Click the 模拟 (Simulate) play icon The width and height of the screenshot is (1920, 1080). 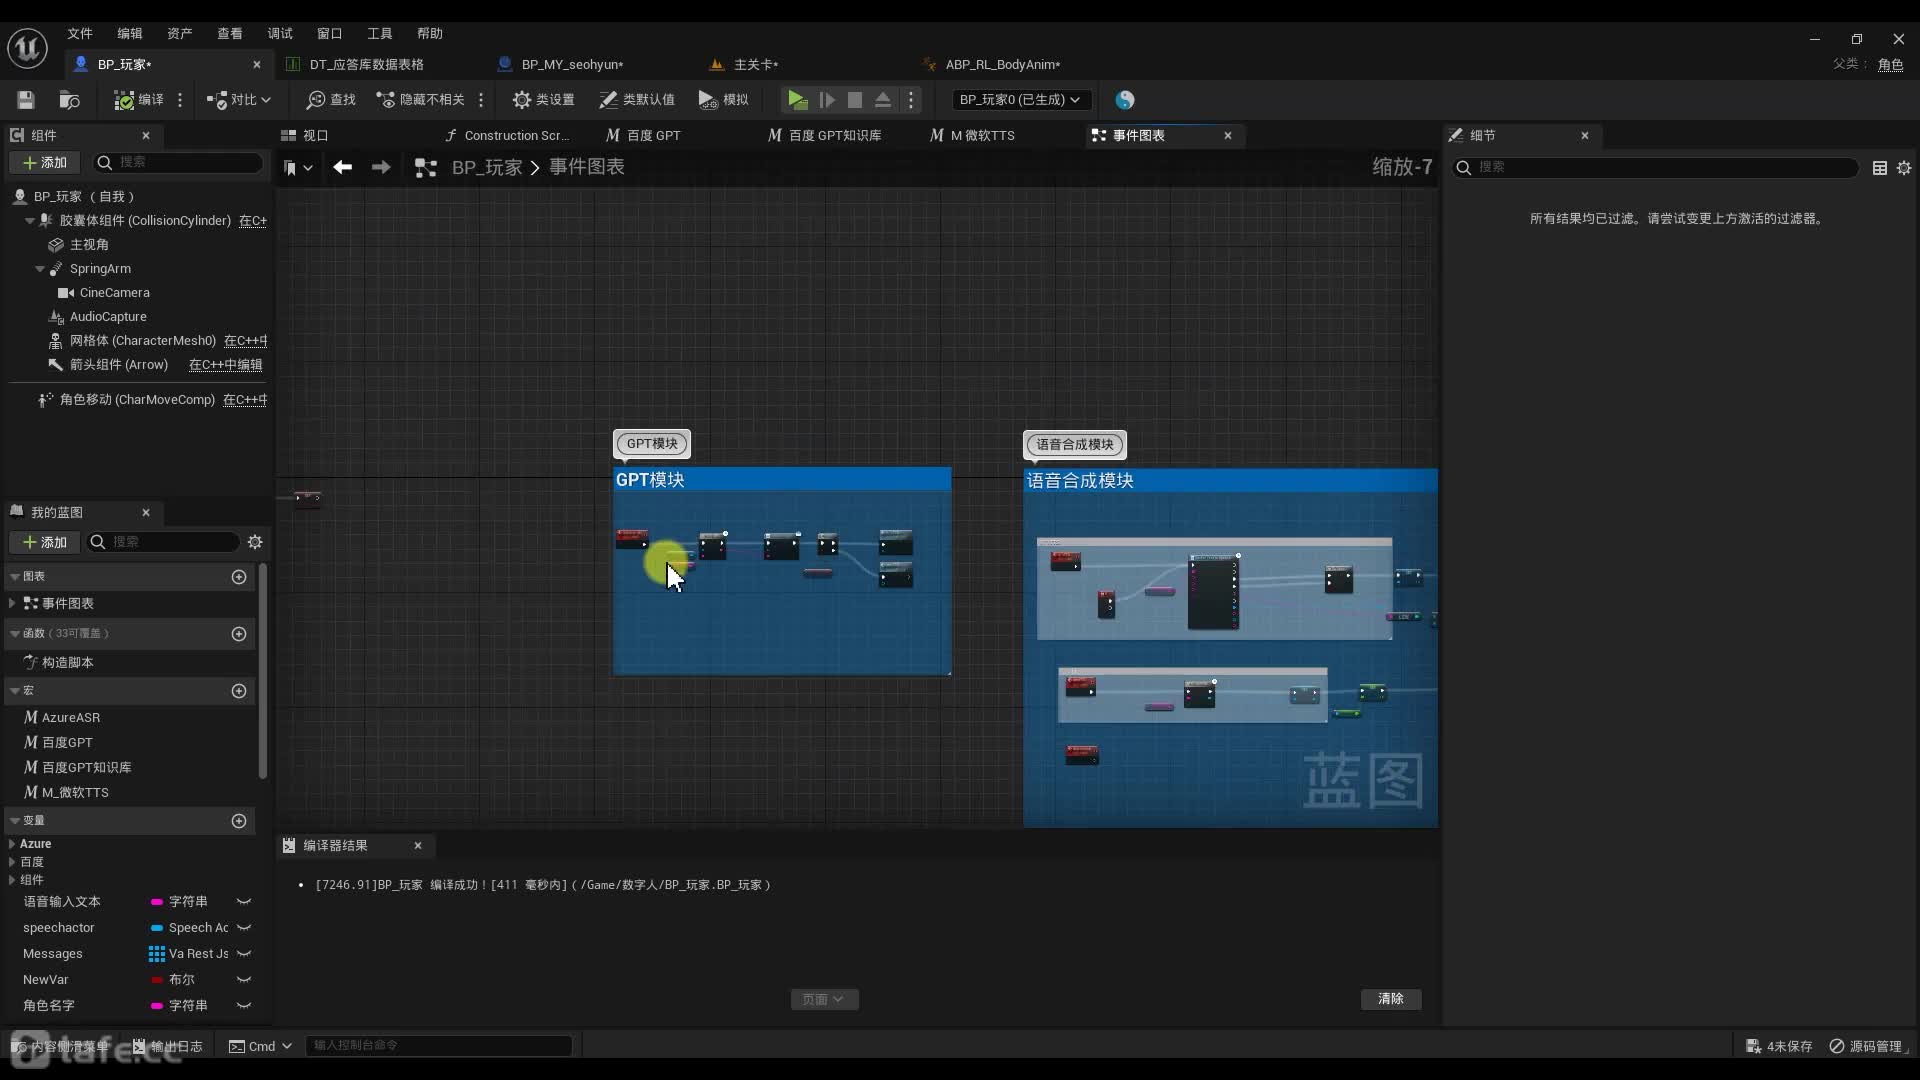click(705, 99)
